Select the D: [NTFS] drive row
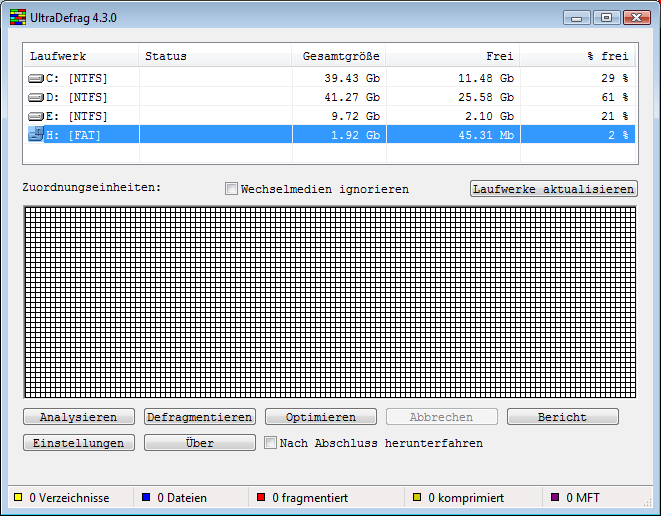Screen dimensions: 661x516 (330, 97)
